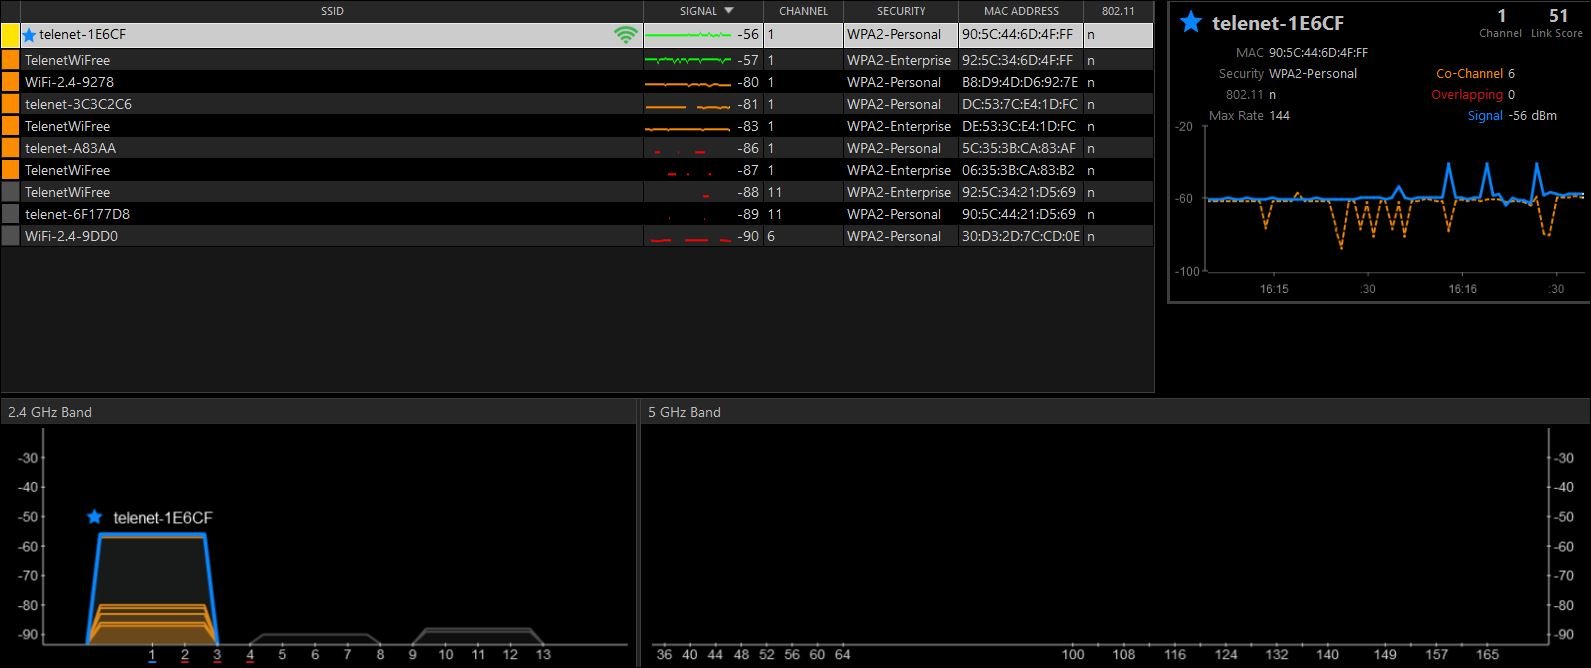
Task: Select the telenet-3C3C2C6 network row
Action: point(577,104)
